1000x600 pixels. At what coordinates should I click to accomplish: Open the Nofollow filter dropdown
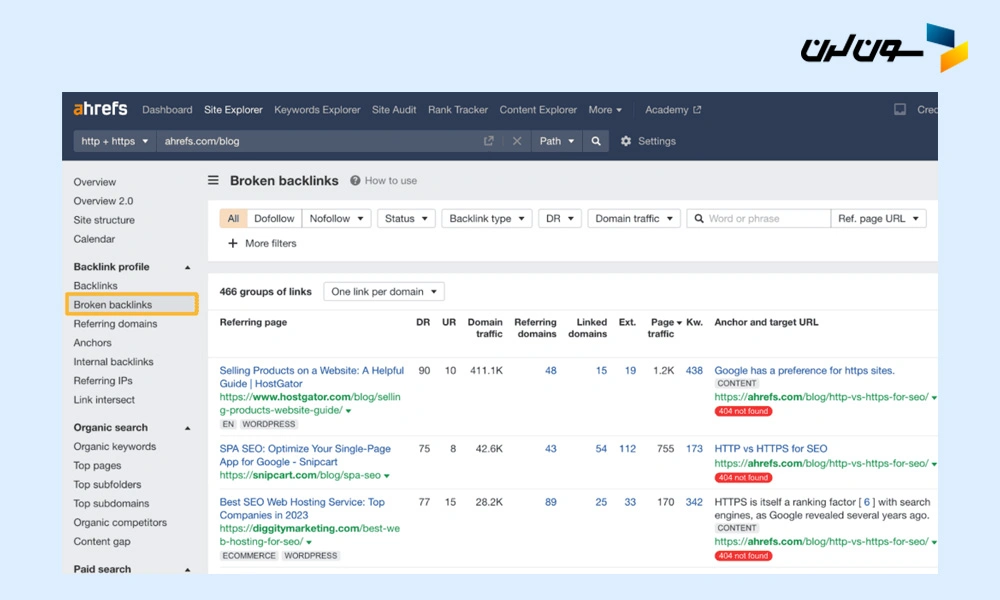coord(336,218)
